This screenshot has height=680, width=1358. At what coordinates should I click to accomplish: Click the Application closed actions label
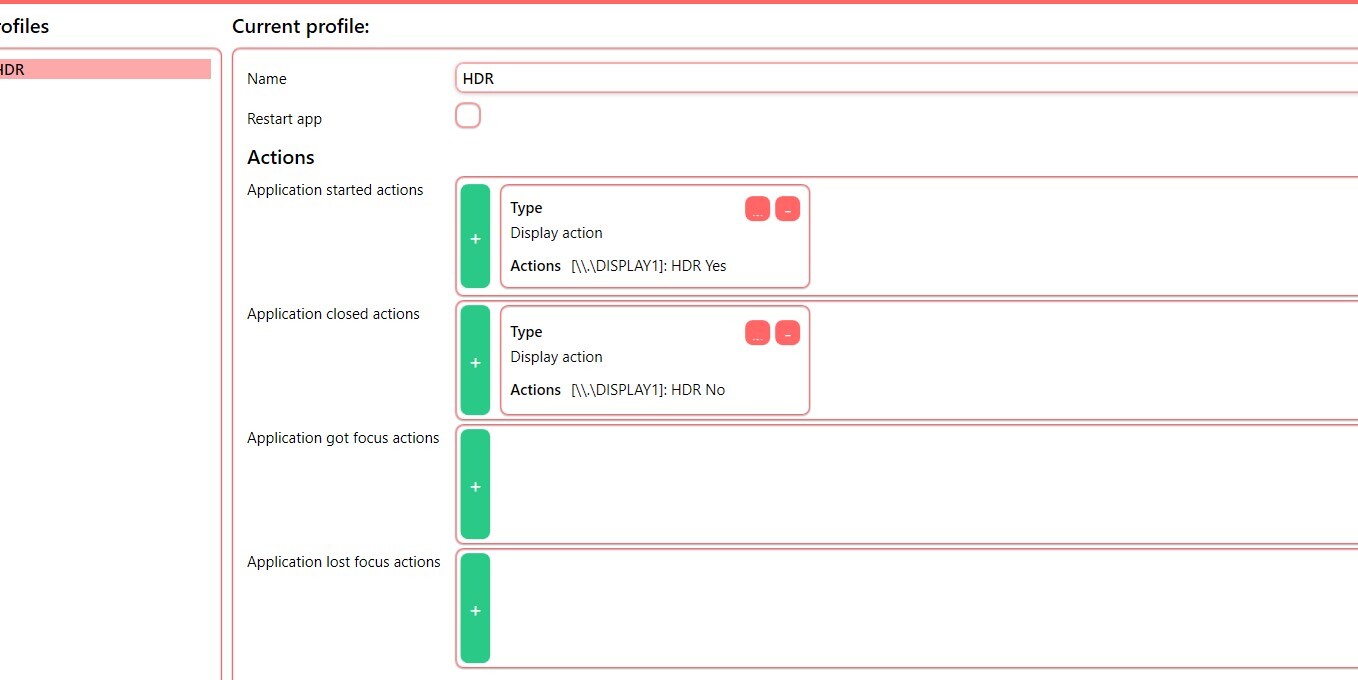(333, 314)
